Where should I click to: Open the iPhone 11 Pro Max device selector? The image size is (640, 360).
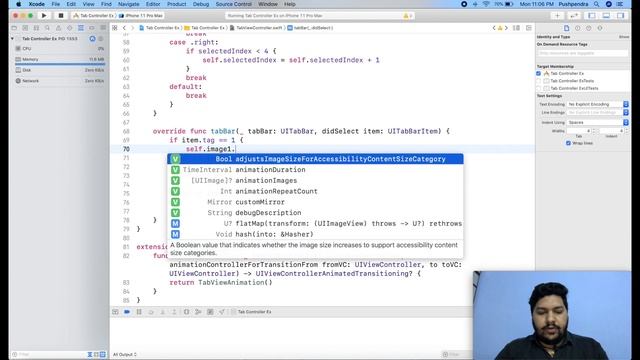141,16
